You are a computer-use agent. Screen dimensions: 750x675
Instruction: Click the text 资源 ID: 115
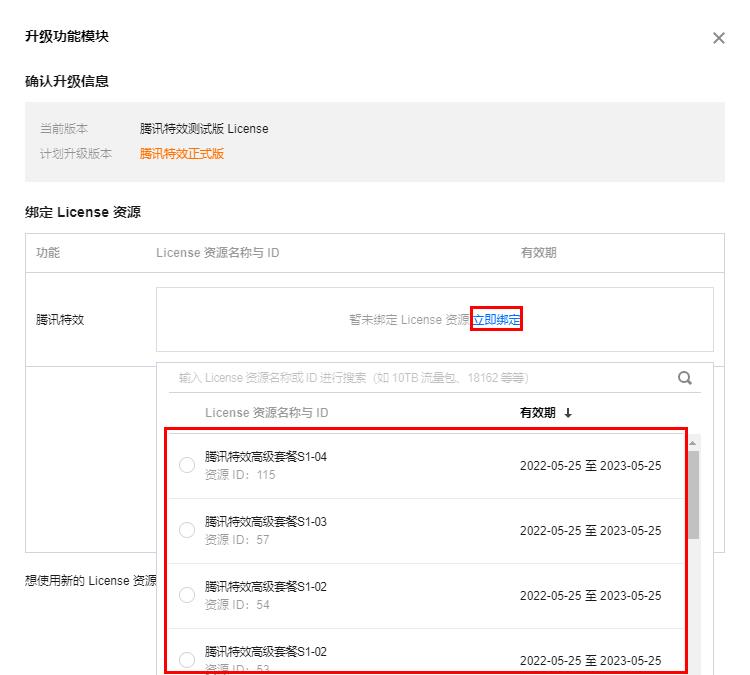[240, 475]
